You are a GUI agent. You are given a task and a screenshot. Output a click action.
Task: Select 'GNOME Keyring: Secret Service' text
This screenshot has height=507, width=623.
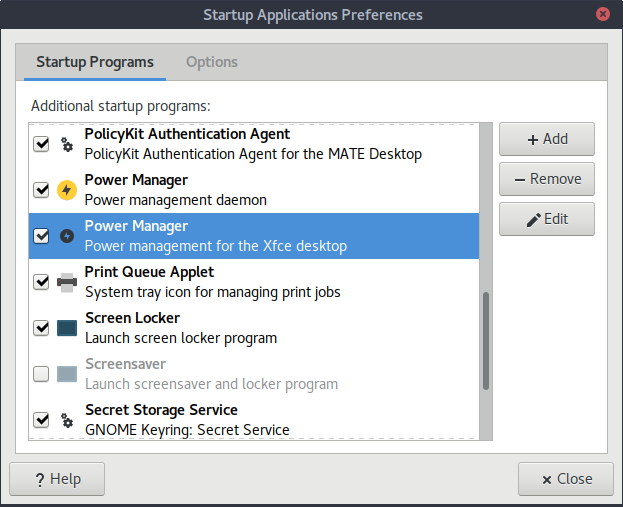tap(187, 430)
